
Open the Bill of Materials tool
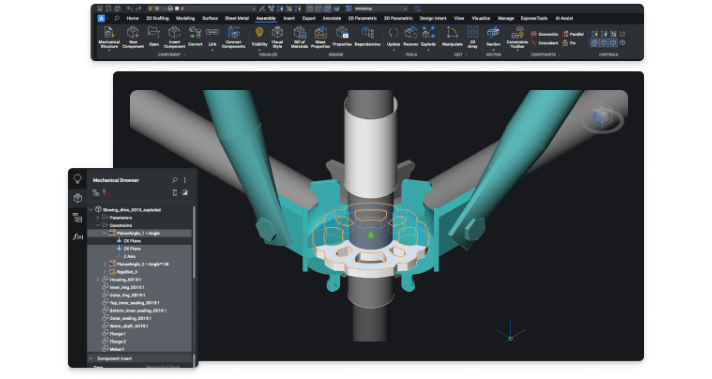click(299, 37)
